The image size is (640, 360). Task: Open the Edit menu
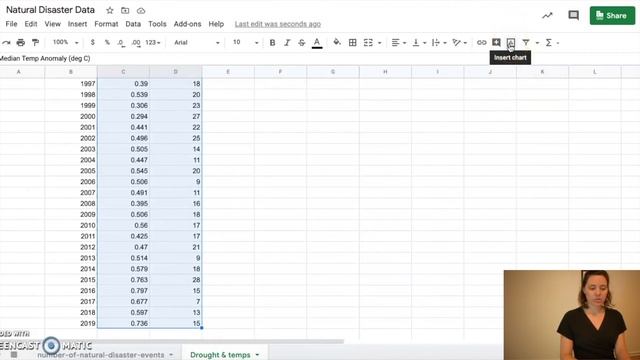[31, 24]
